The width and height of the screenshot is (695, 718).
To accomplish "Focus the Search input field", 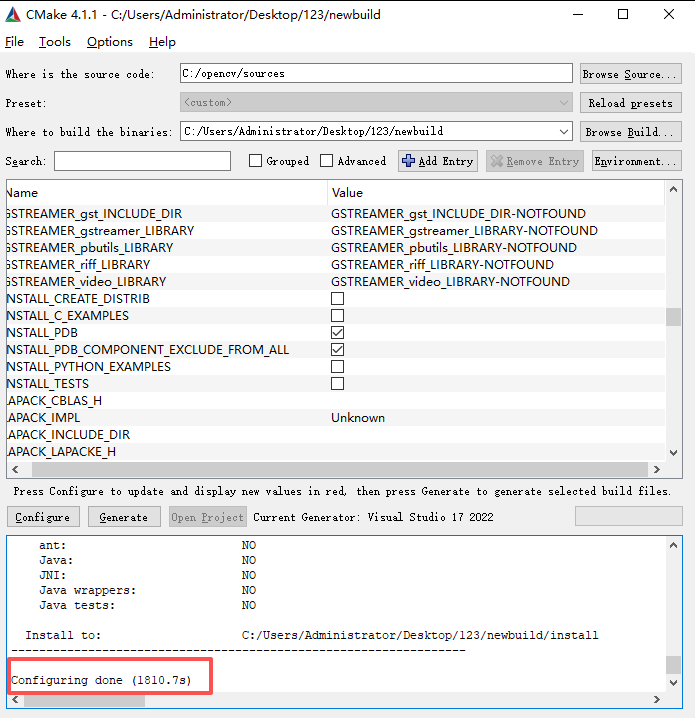I will (142, 161).
